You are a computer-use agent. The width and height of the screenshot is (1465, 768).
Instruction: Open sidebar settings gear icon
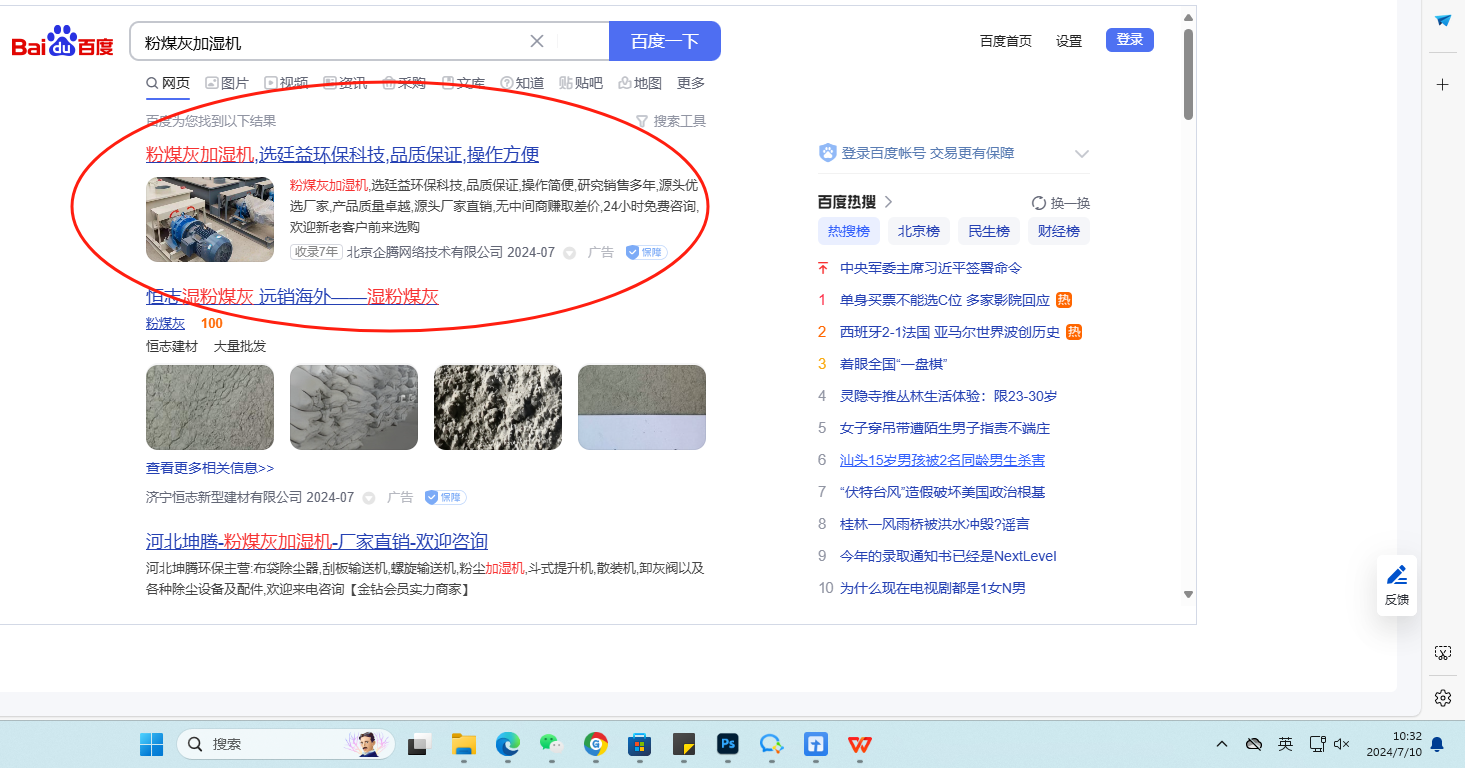1442,697
